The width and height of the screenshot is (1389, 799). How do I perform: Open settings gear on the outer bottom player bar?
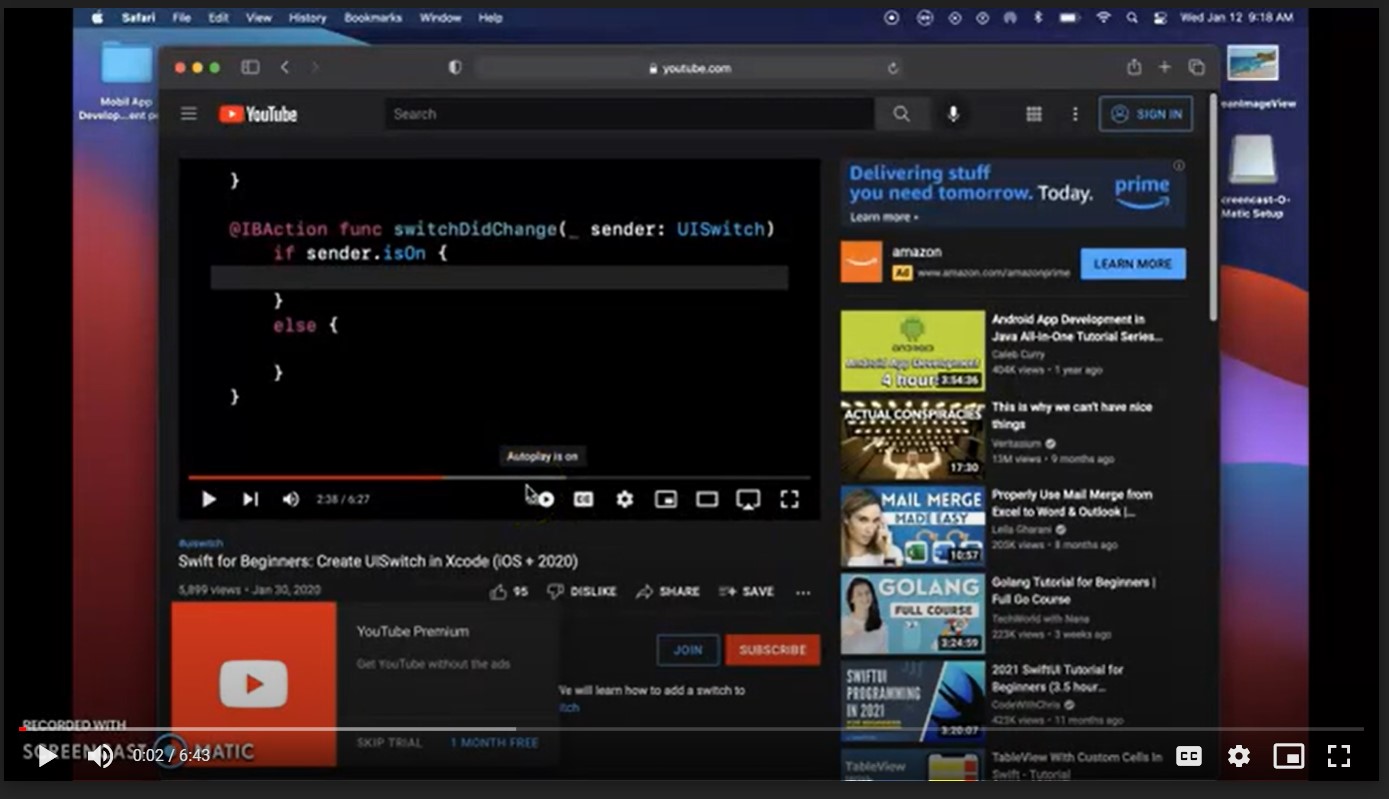tap(1238, 756)
